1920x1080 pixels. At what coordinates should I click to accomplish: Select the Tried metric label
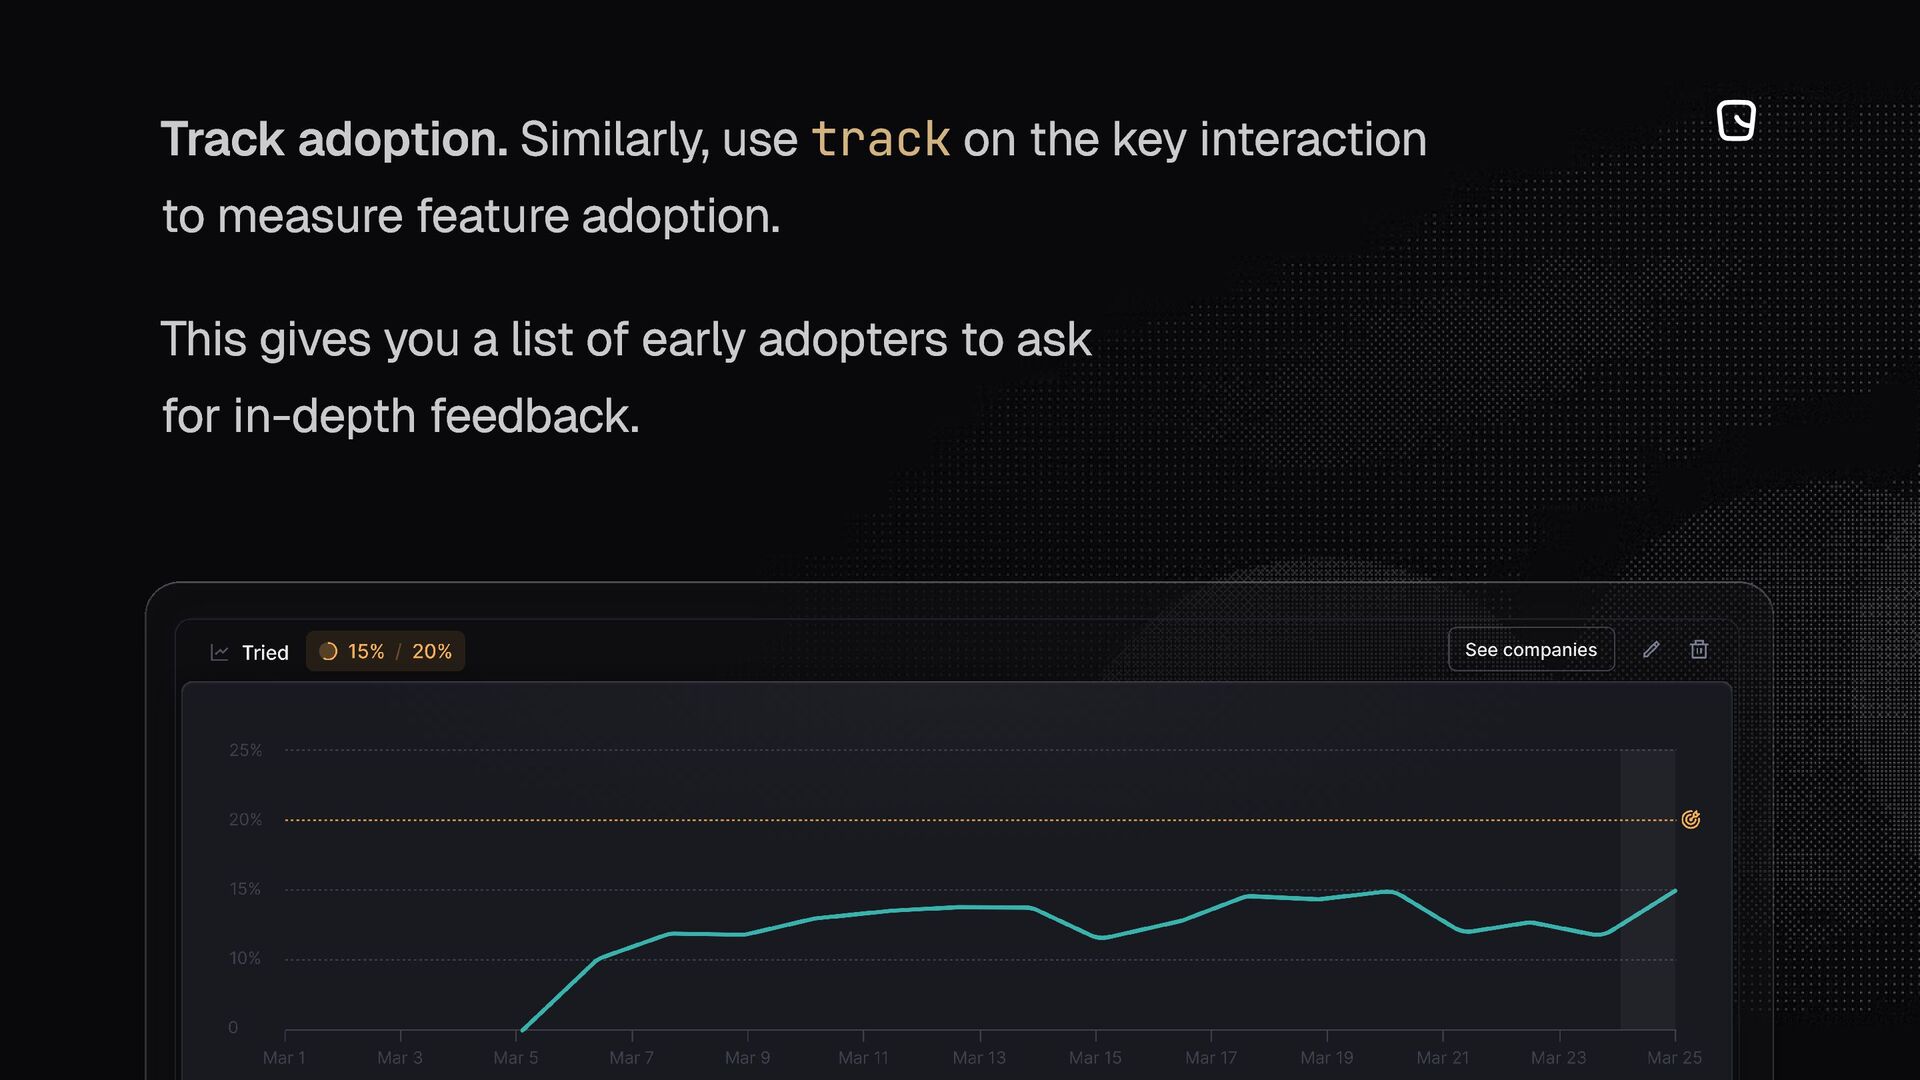[x=265, y=653]
